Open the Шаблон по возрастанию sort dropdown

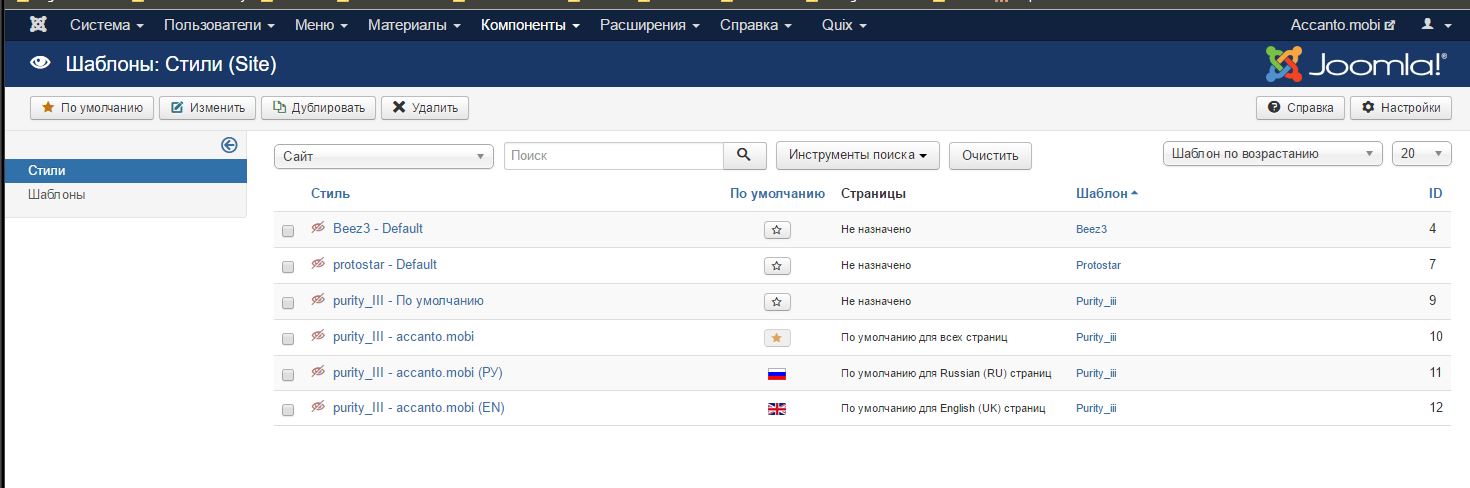1272,154
